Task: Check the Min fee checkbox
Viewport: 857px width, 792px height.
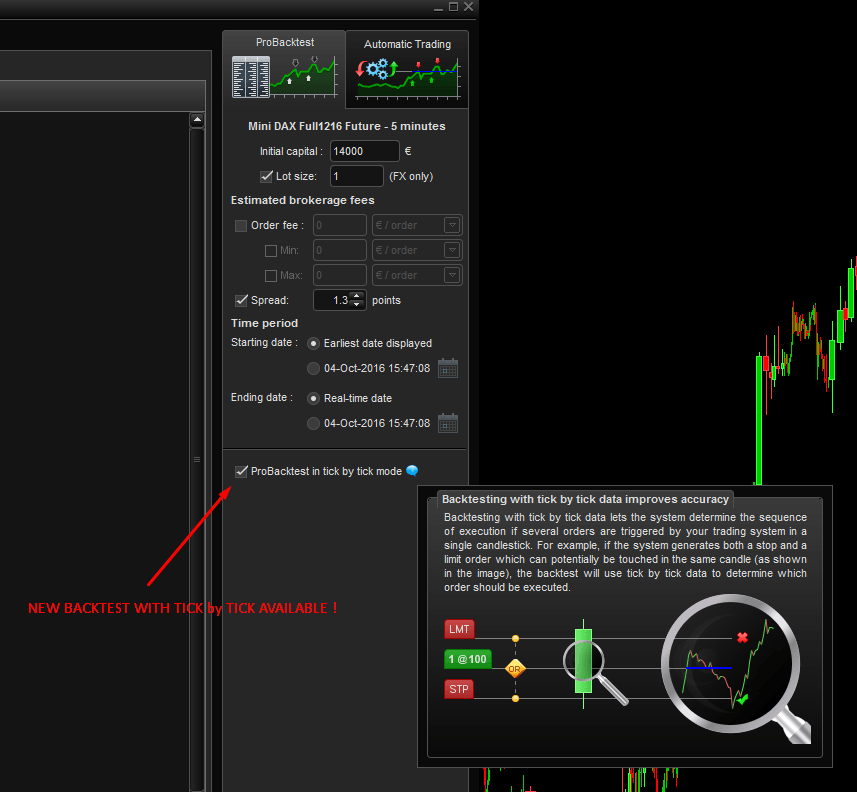Action: (271, 251)
